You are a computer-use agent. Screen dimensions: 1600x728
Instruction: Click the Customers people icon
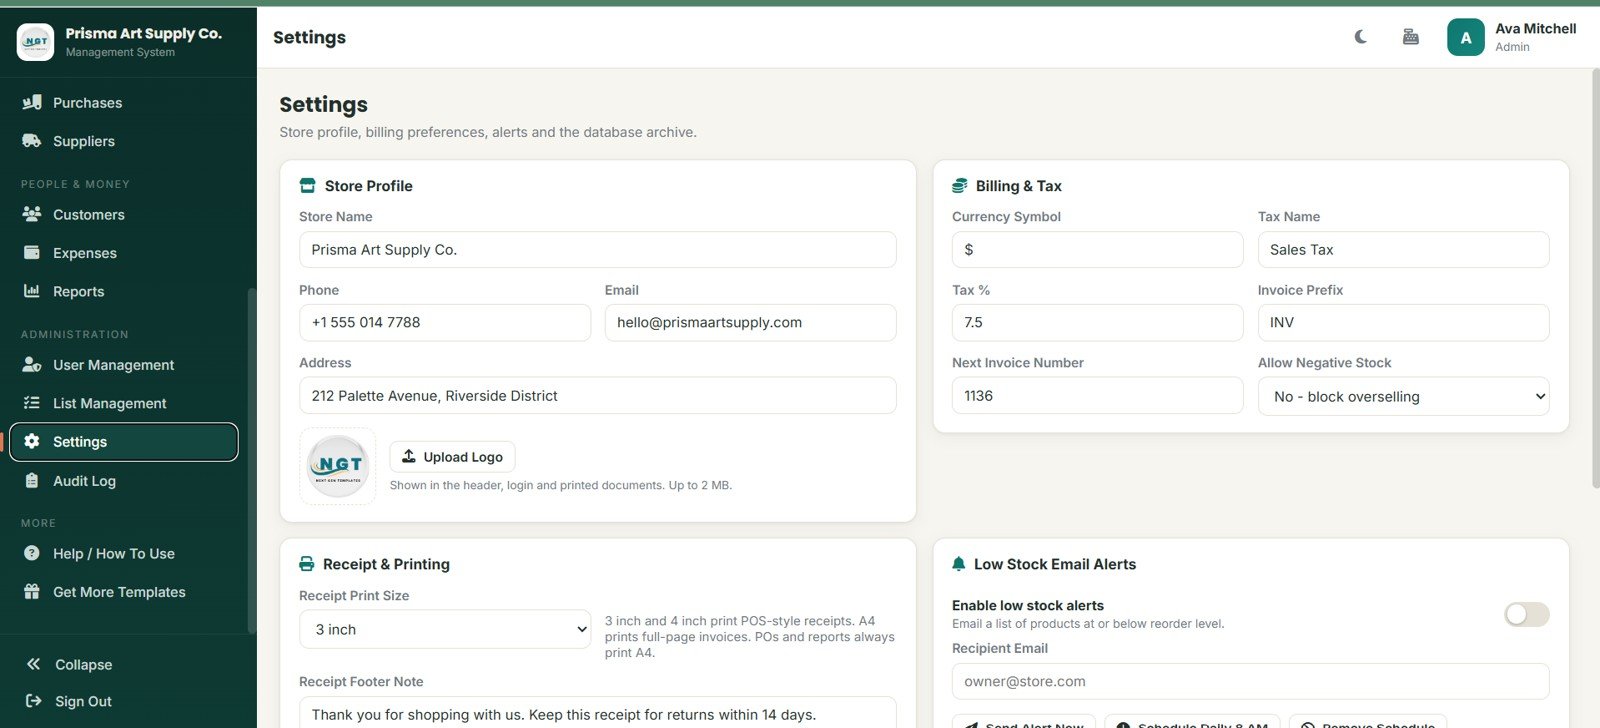(32, 214)
